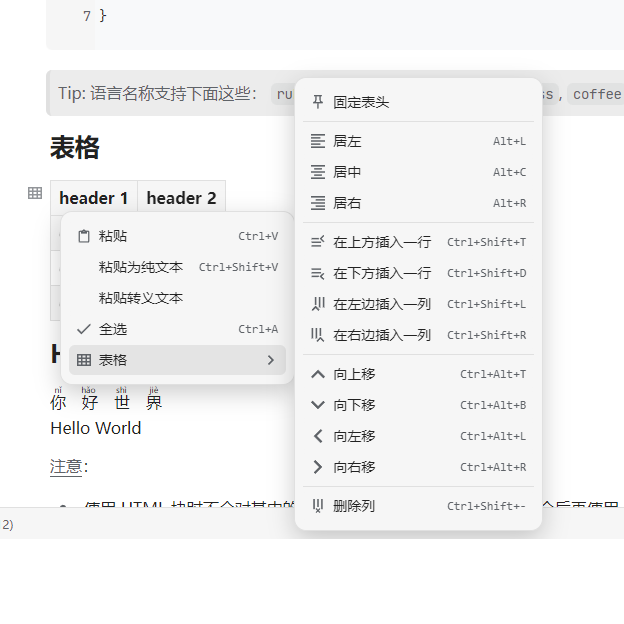Choose 在上方插入一行
This screenshot has width=624, height=624.
coord(418,242)
